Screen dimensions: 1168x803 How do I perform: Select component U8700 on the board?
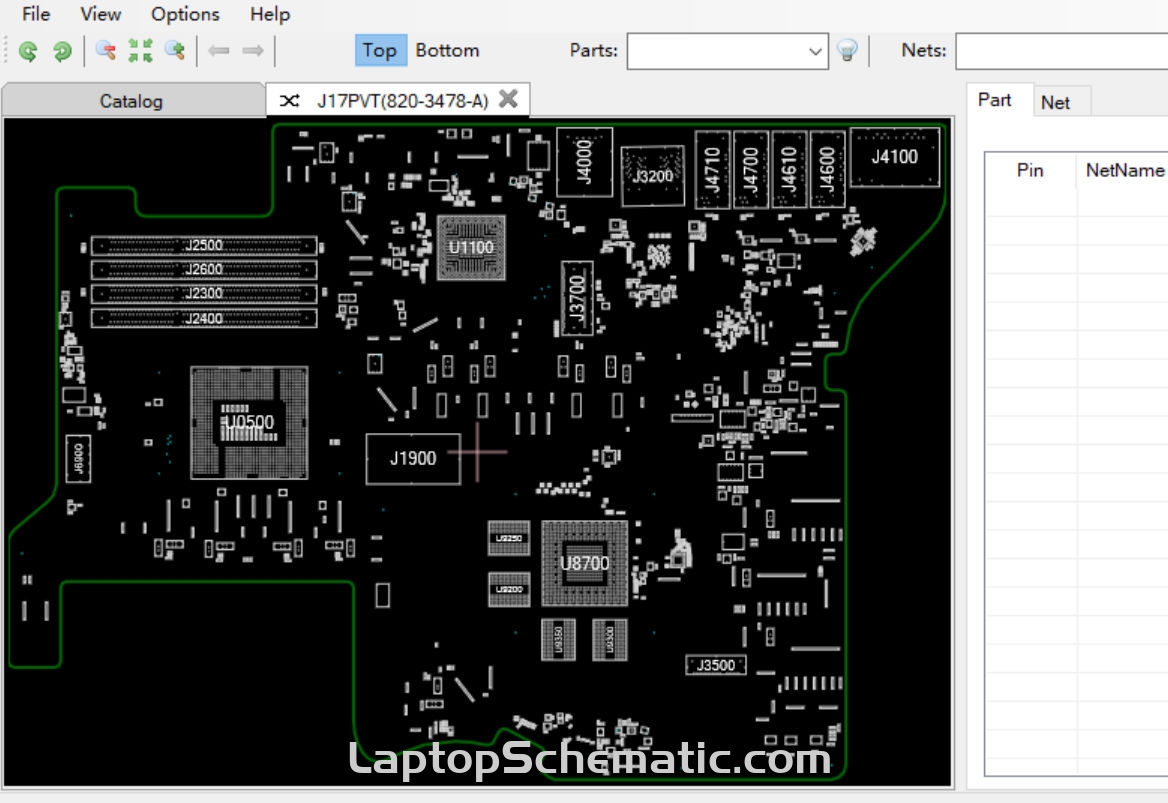585,563
